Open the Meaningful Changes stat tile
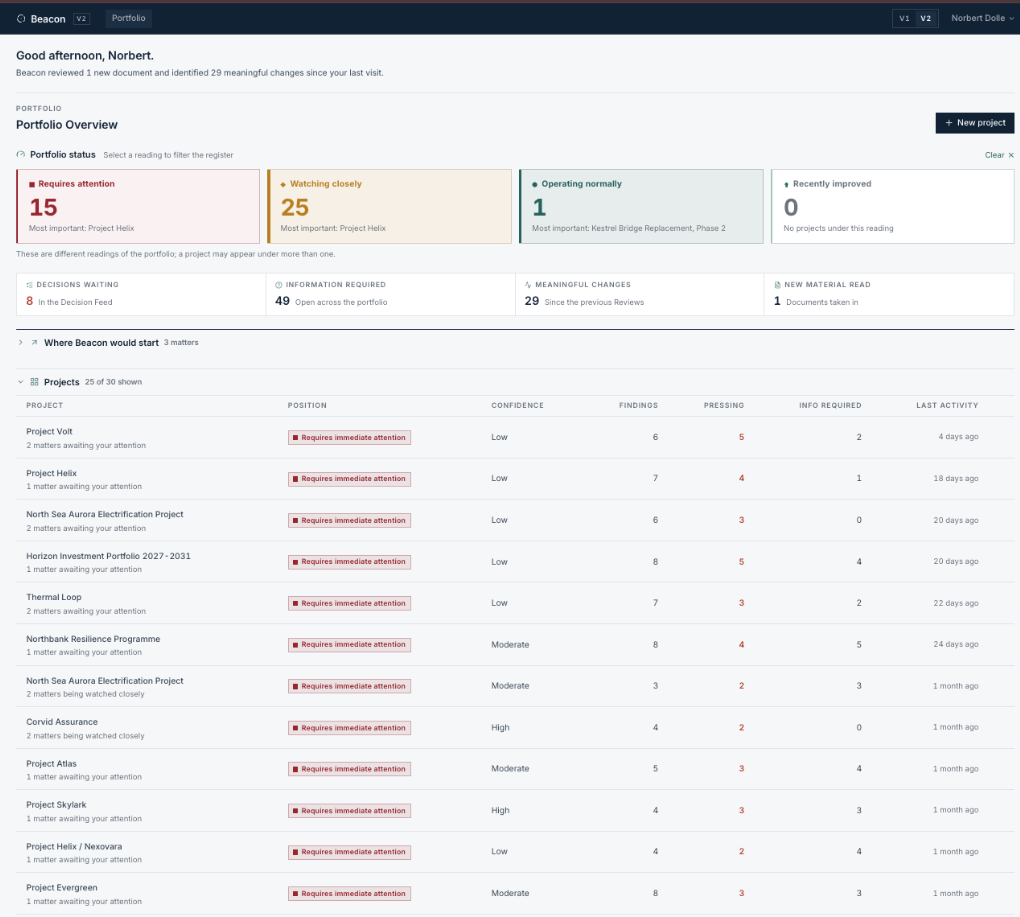 click(x=639, y=295)
